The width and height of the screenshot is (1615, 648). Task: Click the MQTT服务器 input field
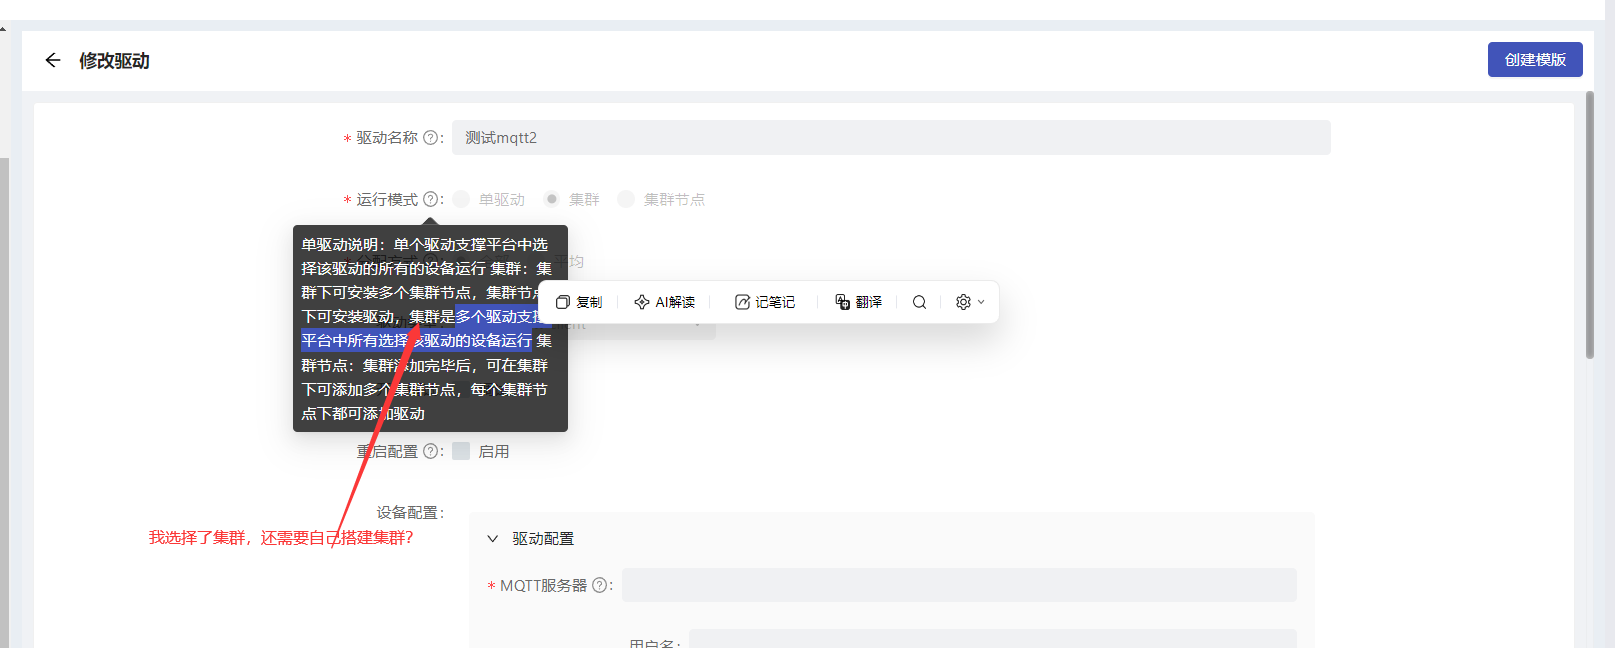pos(959,585)
